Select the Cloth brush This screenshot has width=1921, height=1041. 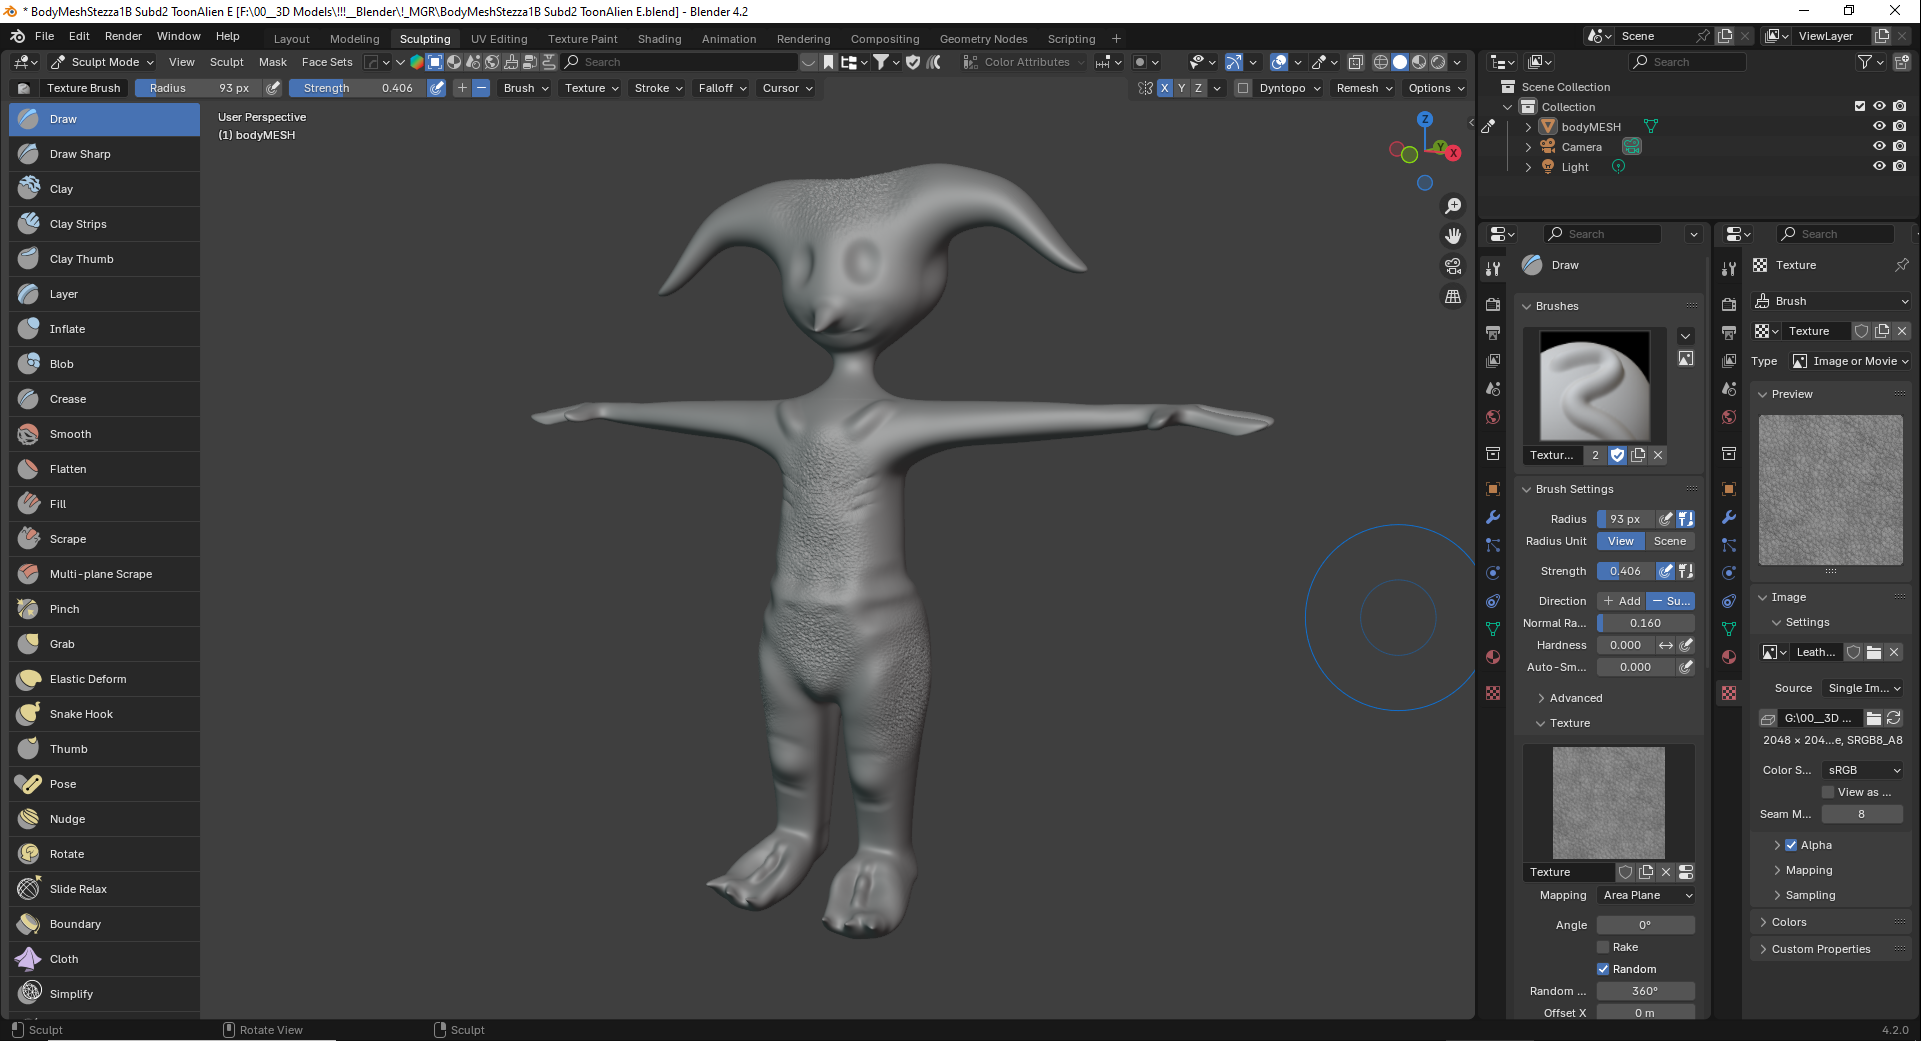pyautogui.click(x=105, y=959)
